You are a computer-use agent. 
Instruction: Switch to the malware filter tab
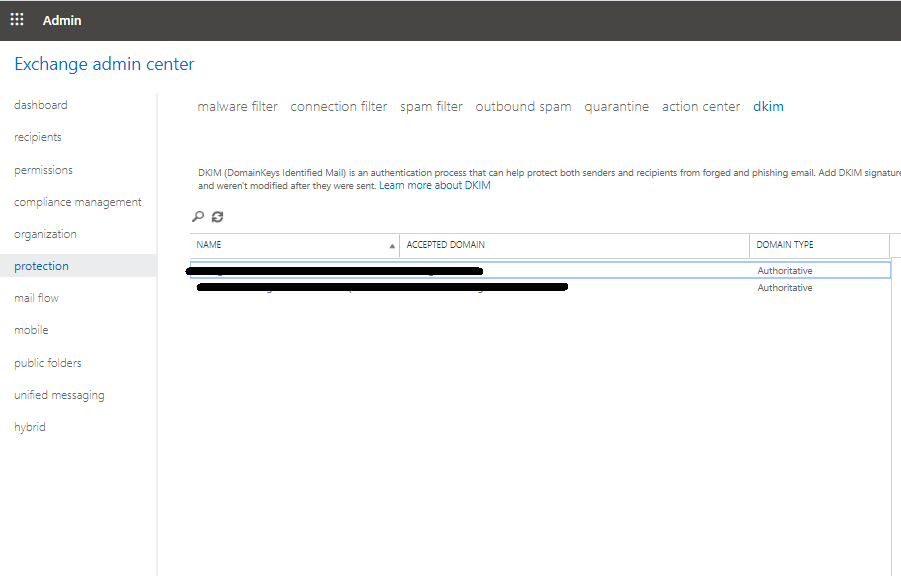(237, 106)
